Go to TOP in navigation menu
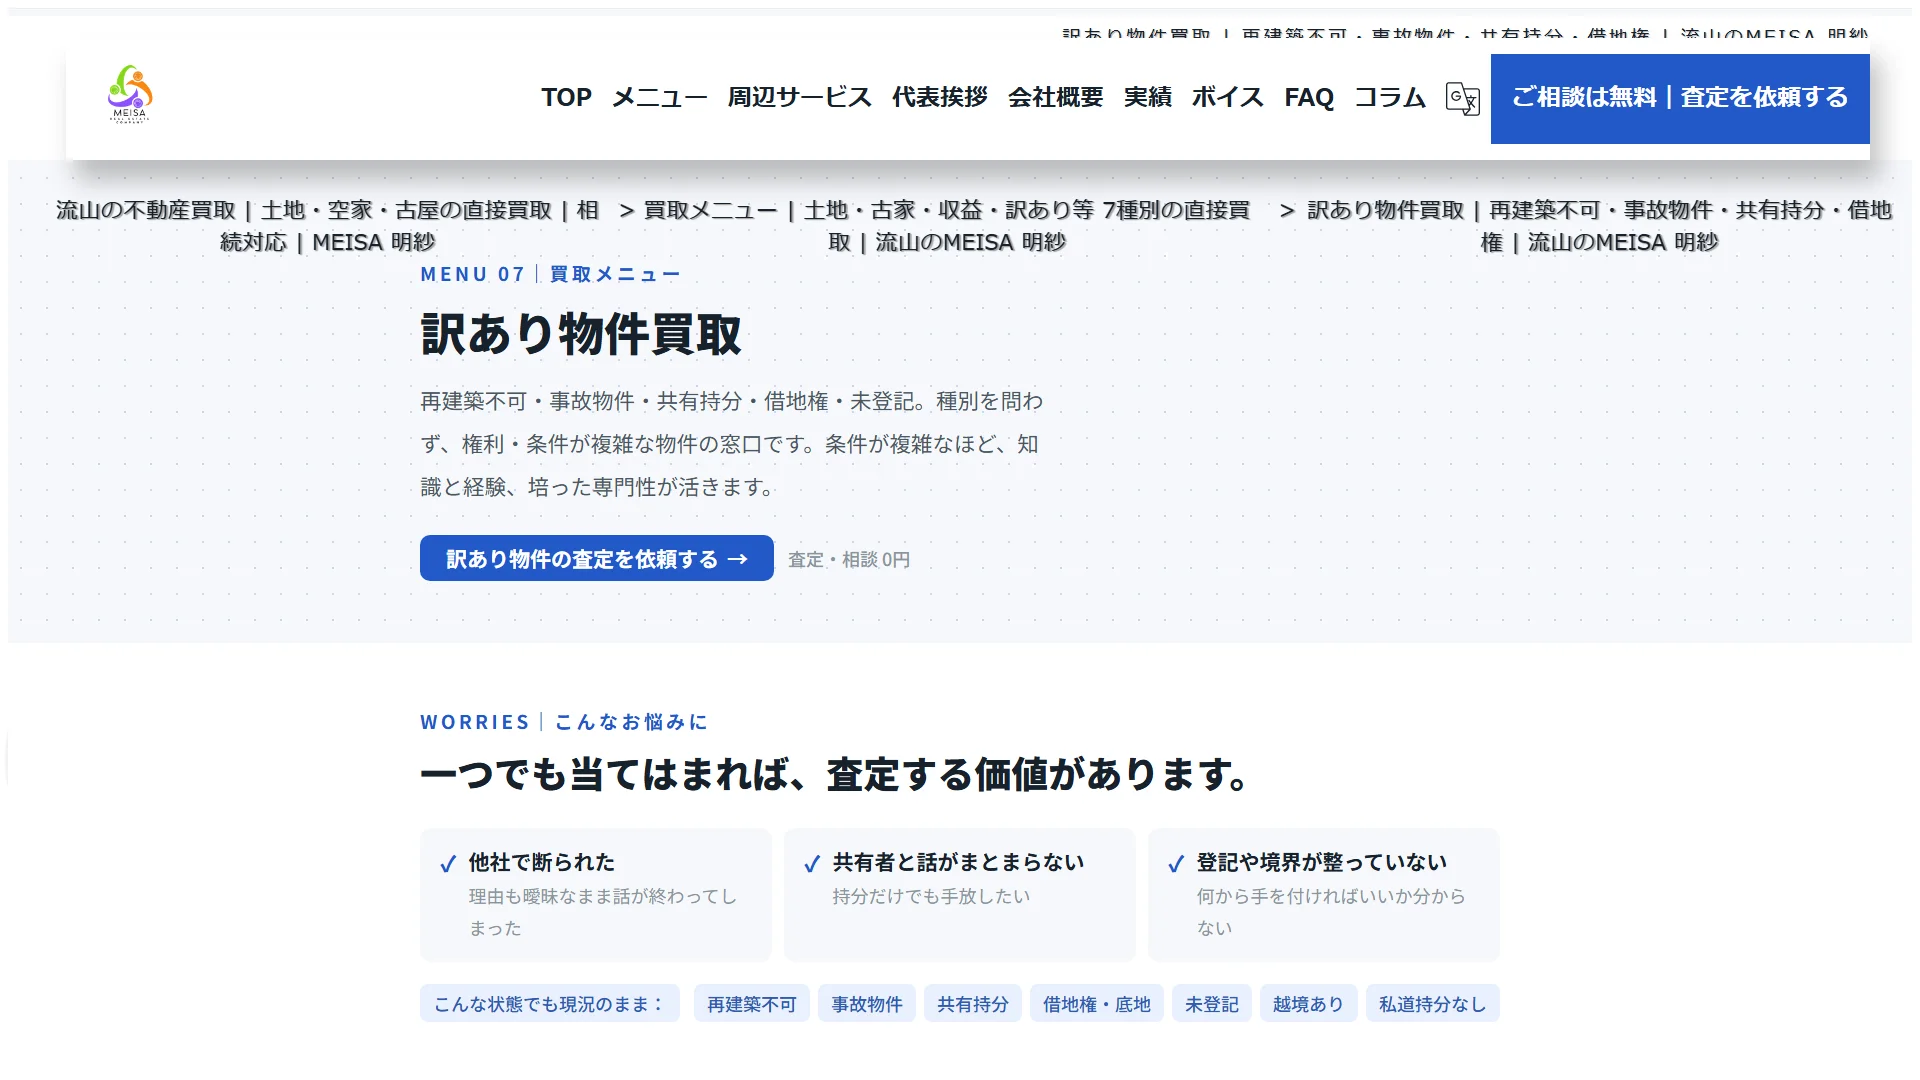Screen dimensions: 1920x1080 [x=566, y=97]
